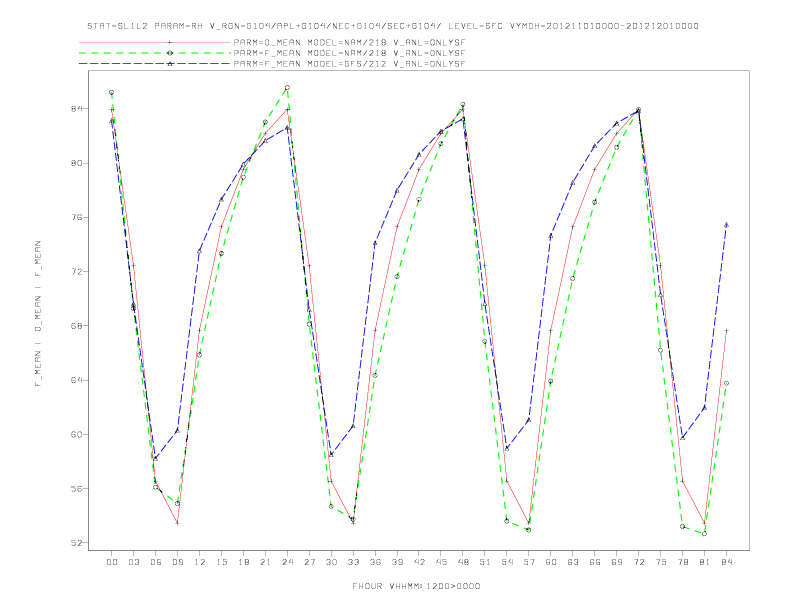Click x-axis tick label 78
Viewport: 792px width, 612px height.
pos(682,562)
